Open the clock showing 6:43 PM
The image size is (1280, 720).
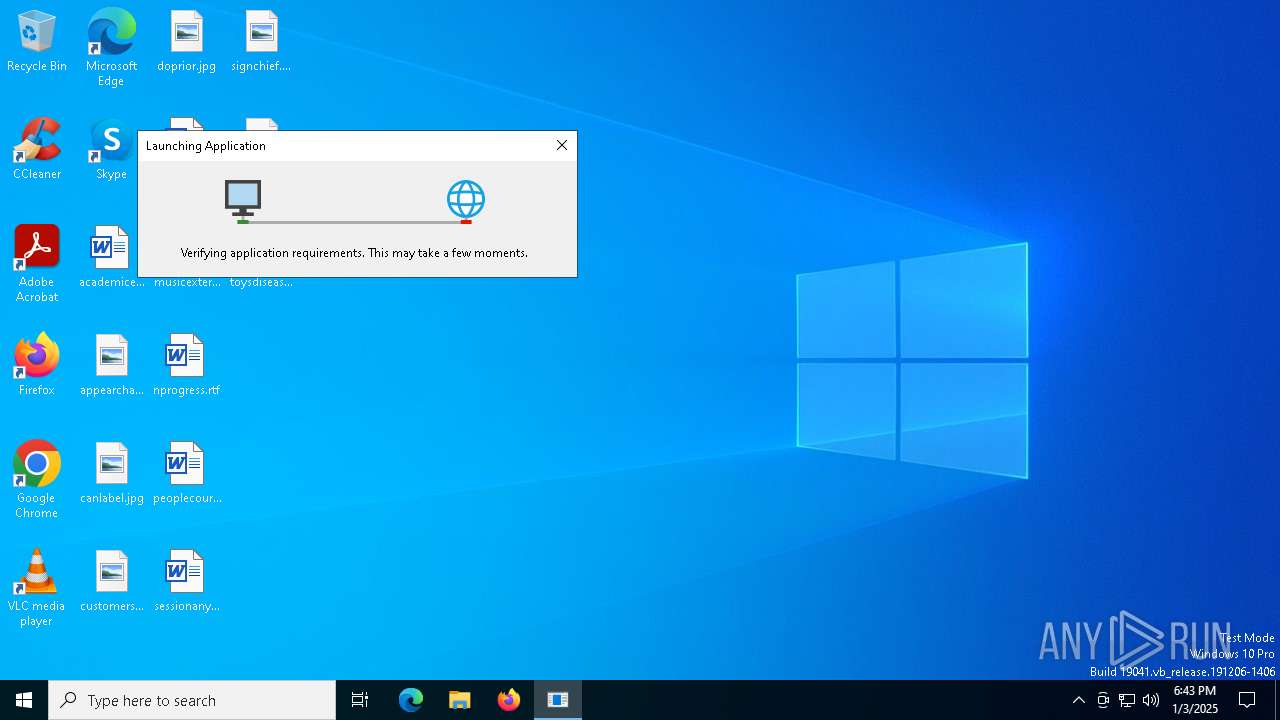1195,700
